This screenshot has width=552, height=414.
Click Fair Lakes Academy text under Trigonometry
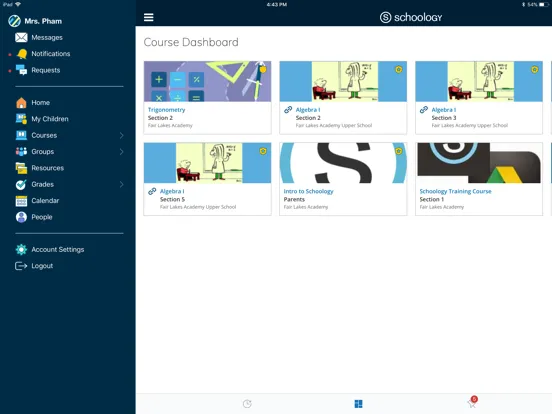(170, 126)
